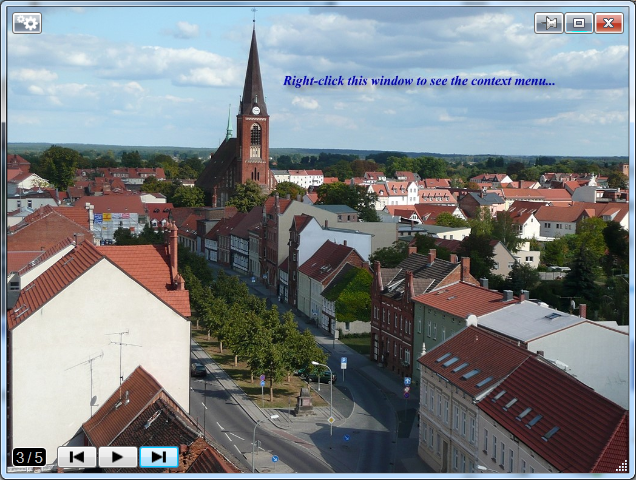The width and height of the screenshot is (636, 480).
Task: Start slideshow with the play button
Action: [x=118, y=457]
